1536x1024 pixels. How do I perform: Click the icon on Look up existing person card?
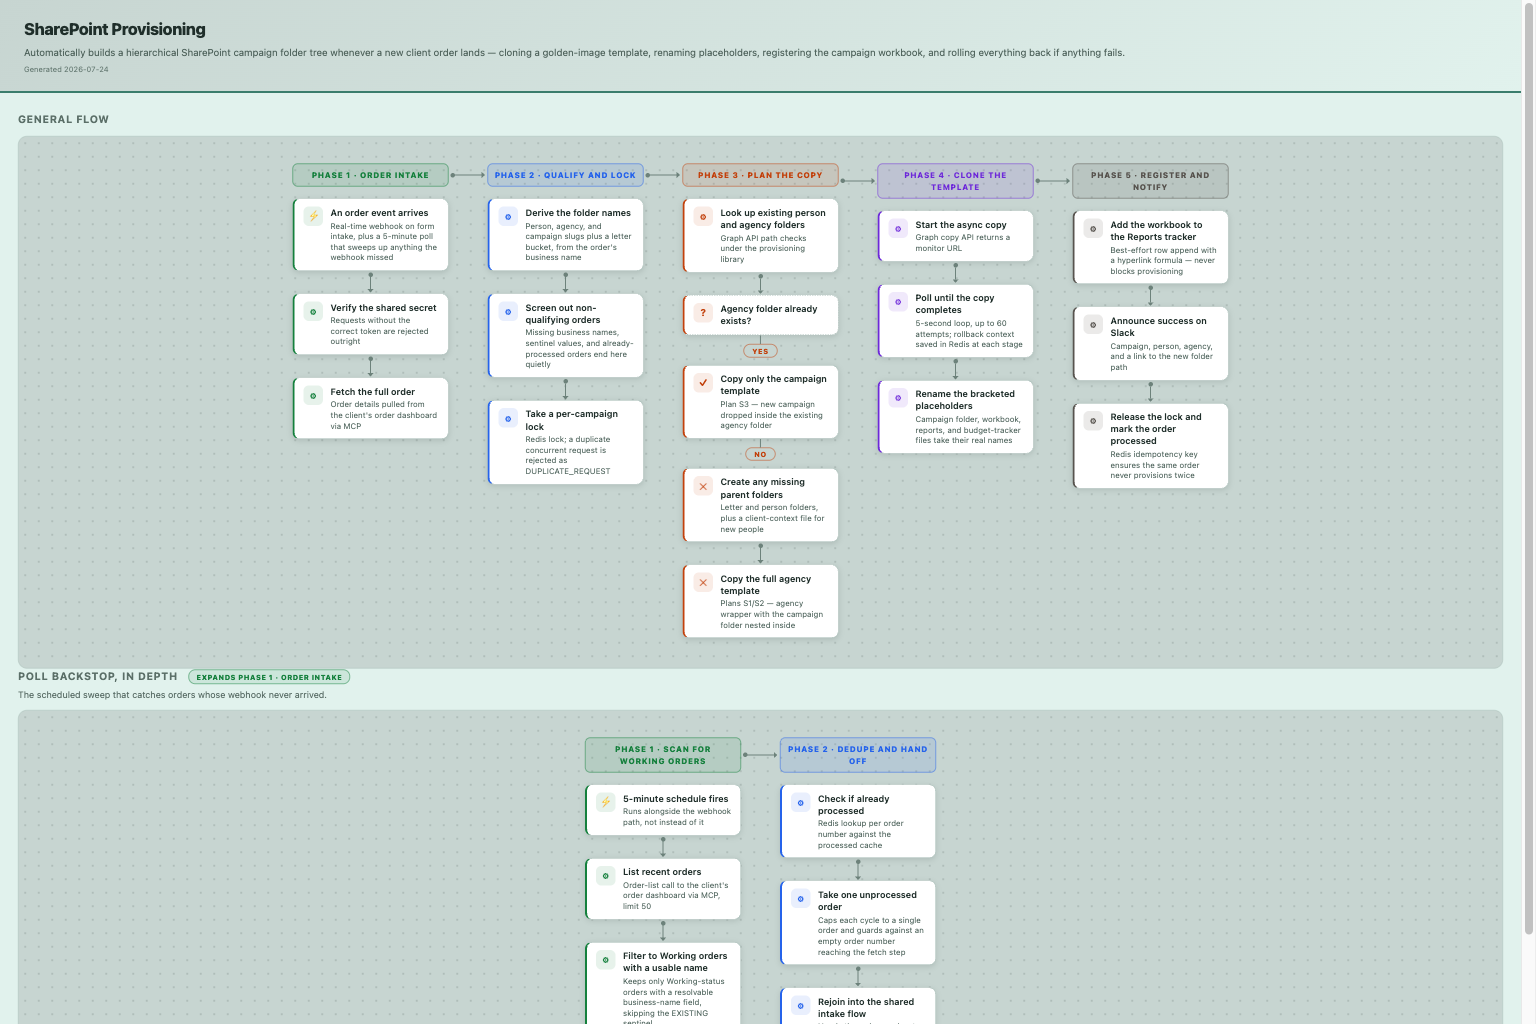(x=703, y=216)
